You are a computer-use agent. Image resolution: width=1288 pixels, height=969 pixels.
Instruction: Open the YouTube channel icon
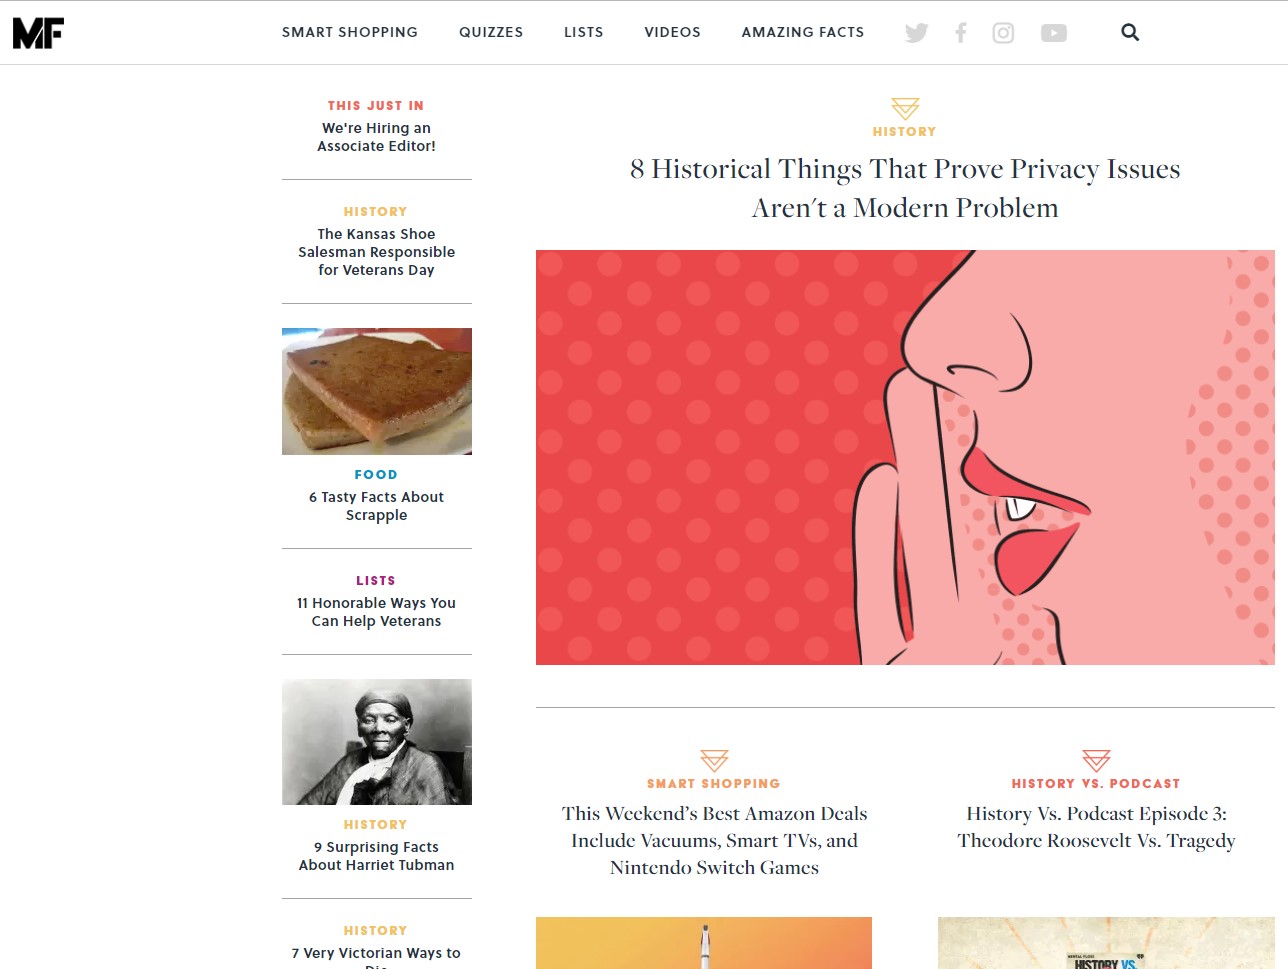click(1053, 32)
